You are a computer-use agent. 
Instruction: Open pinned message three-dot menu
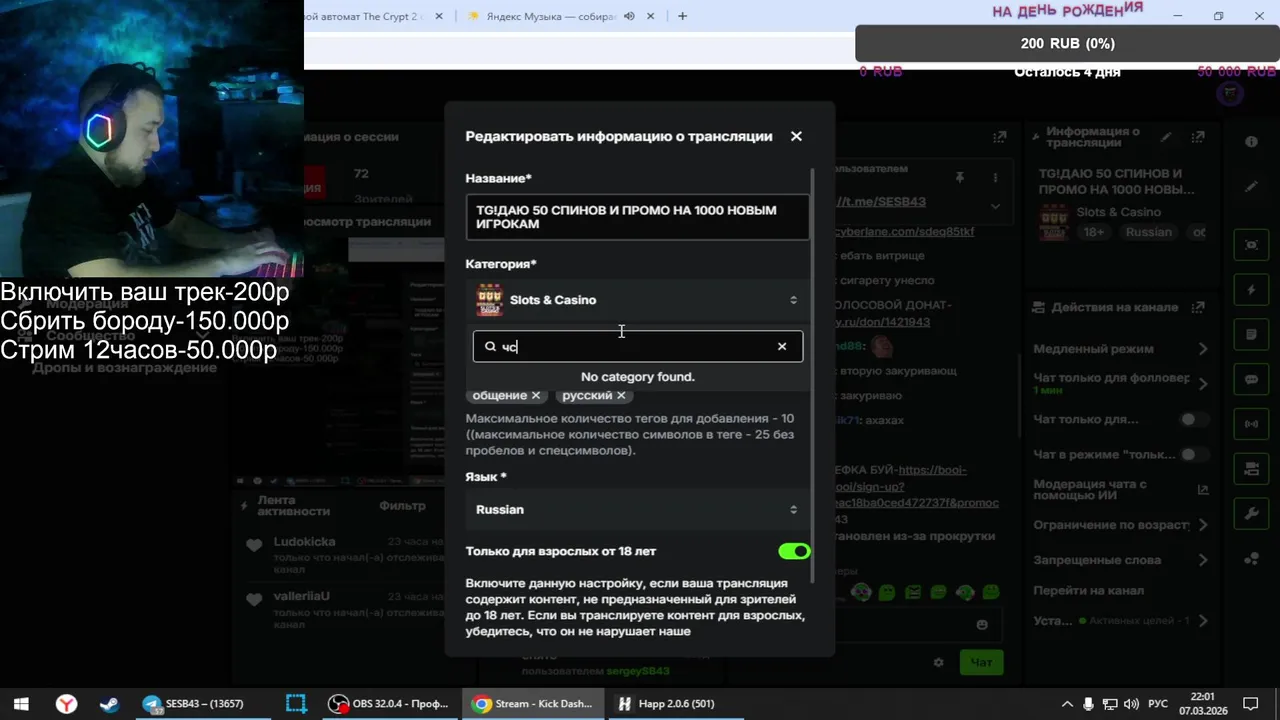pyautogui.click(x=996, y=177)
